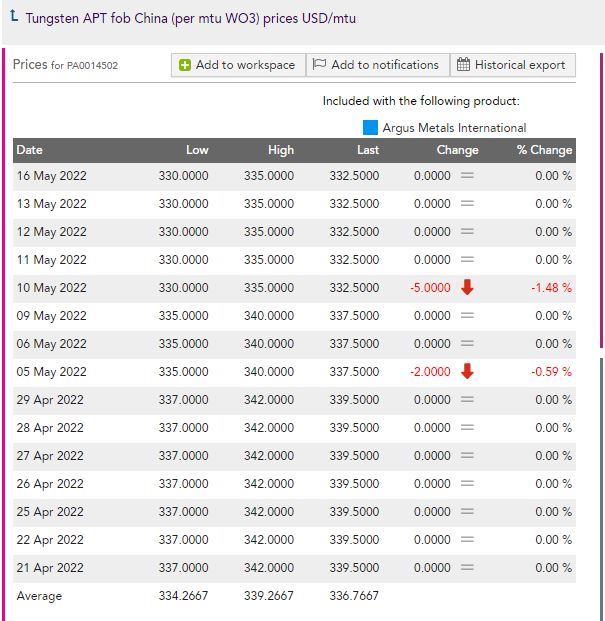Viewport: 605px width, 621px height.
Task: Click the tree arrow icon beside Tungsten APT title
Action: tap(12, 18)
